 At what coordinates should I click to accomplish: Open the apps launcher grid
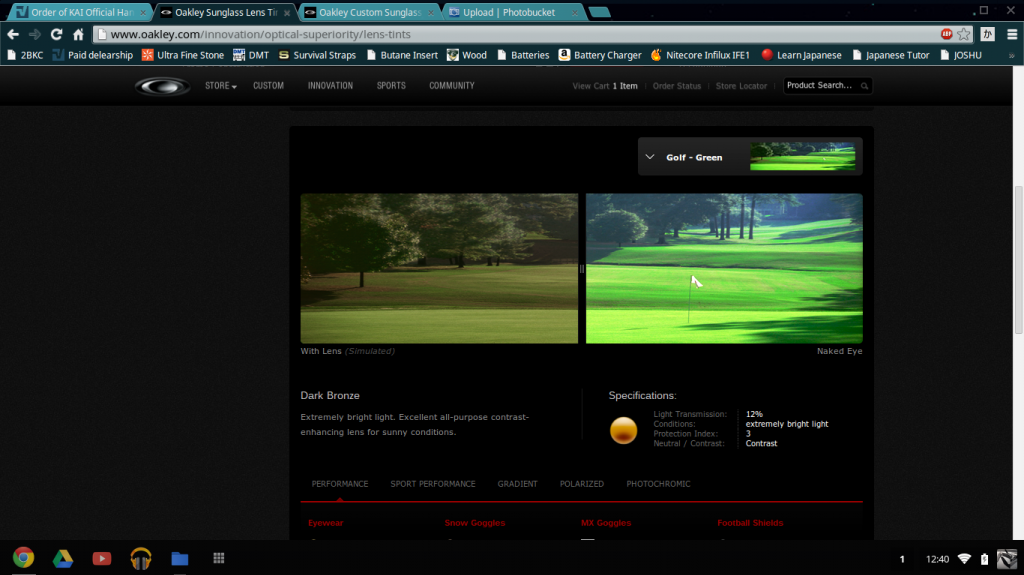(x=219, y=558)
